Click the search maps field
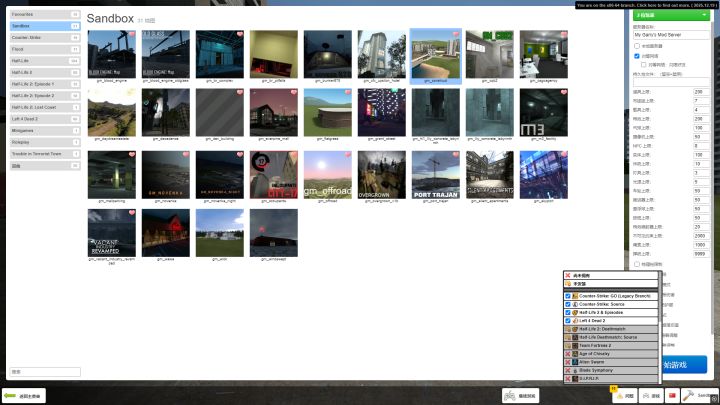The image size is (720, 405). pyautogui.click(x=45, y=371)
